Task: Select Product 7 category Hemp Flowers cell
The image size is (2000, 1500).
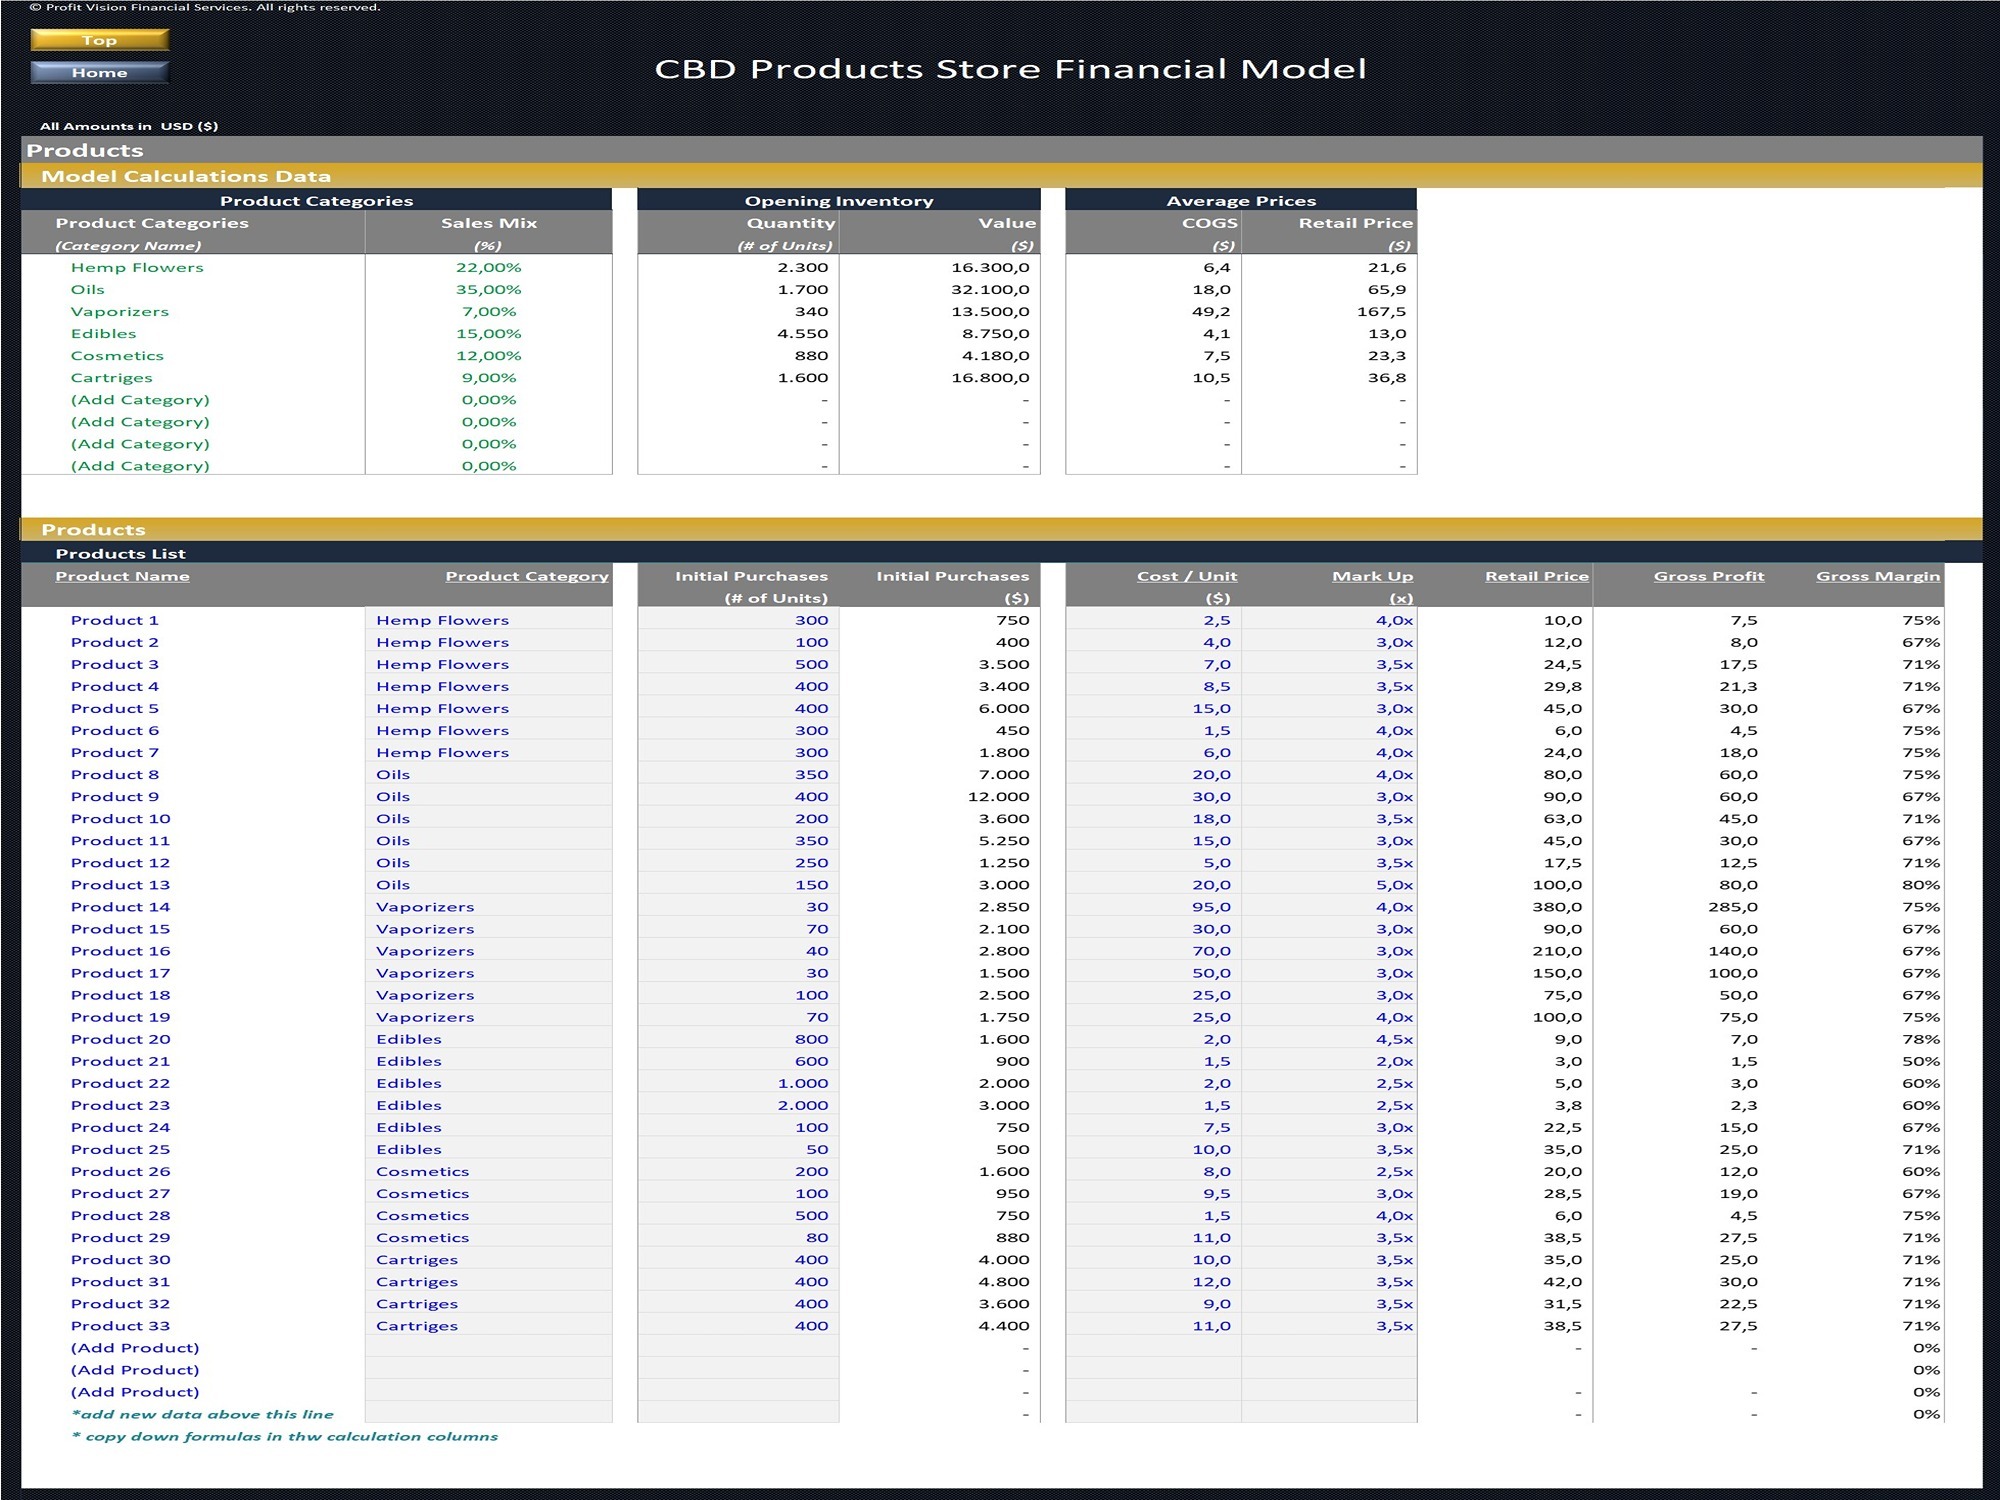Action: tap(489, 752)
